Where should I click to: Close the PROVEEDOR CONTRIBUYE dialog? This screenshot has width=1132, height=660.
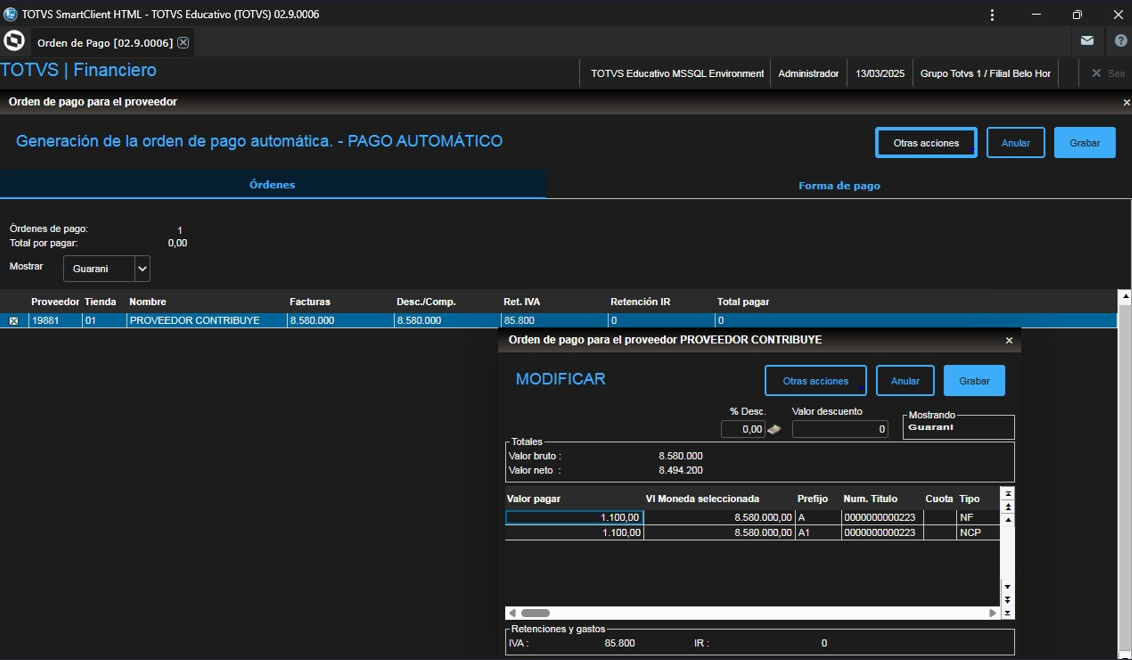coord(1009,341)
